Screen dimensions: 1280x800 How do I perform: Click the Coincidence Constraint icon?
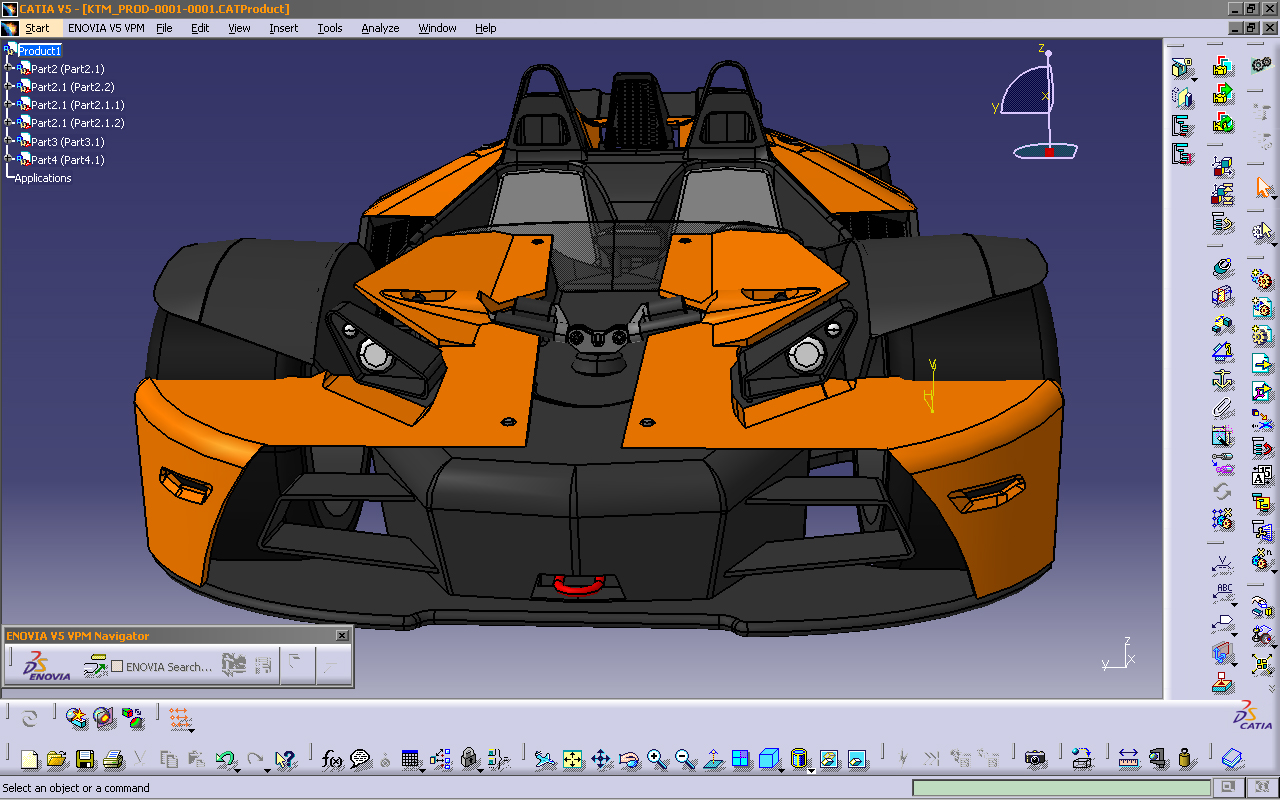1222,268
